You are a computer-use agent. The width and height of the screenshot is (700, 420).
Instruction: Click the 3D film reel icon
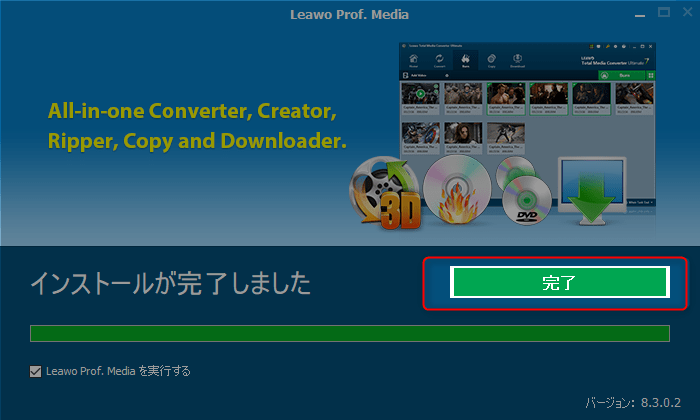pos(385,193)
